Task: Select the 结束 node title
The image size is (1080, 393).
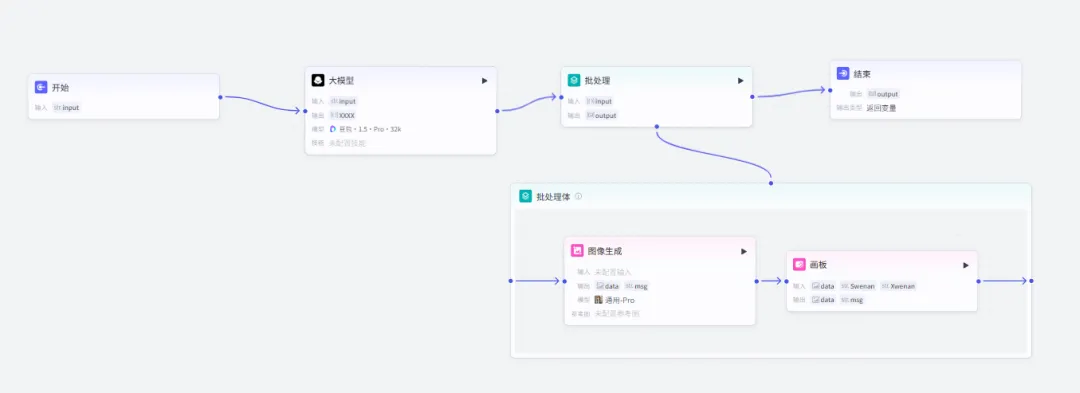Action: [x=862, y=74]
